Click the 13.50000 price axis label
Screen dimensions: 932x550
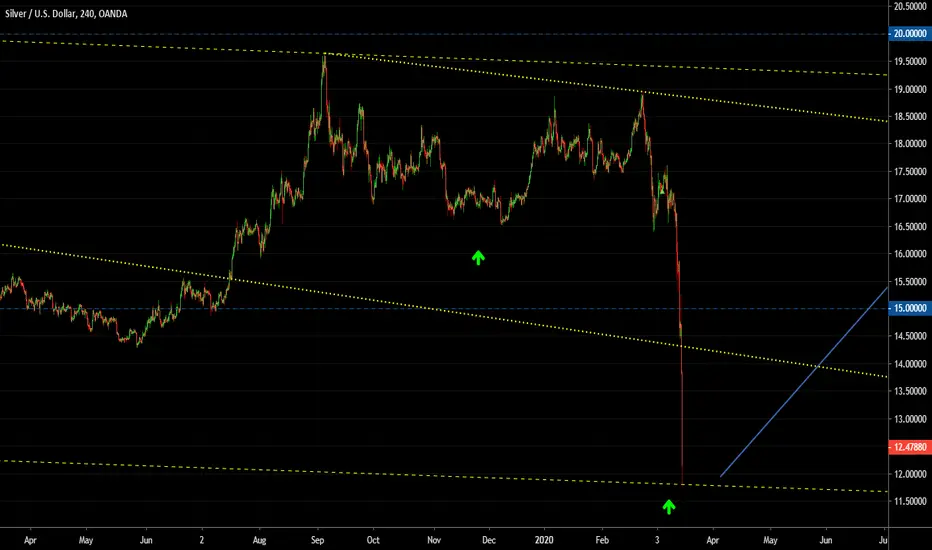pyautogui.click(x=910, y=391)
